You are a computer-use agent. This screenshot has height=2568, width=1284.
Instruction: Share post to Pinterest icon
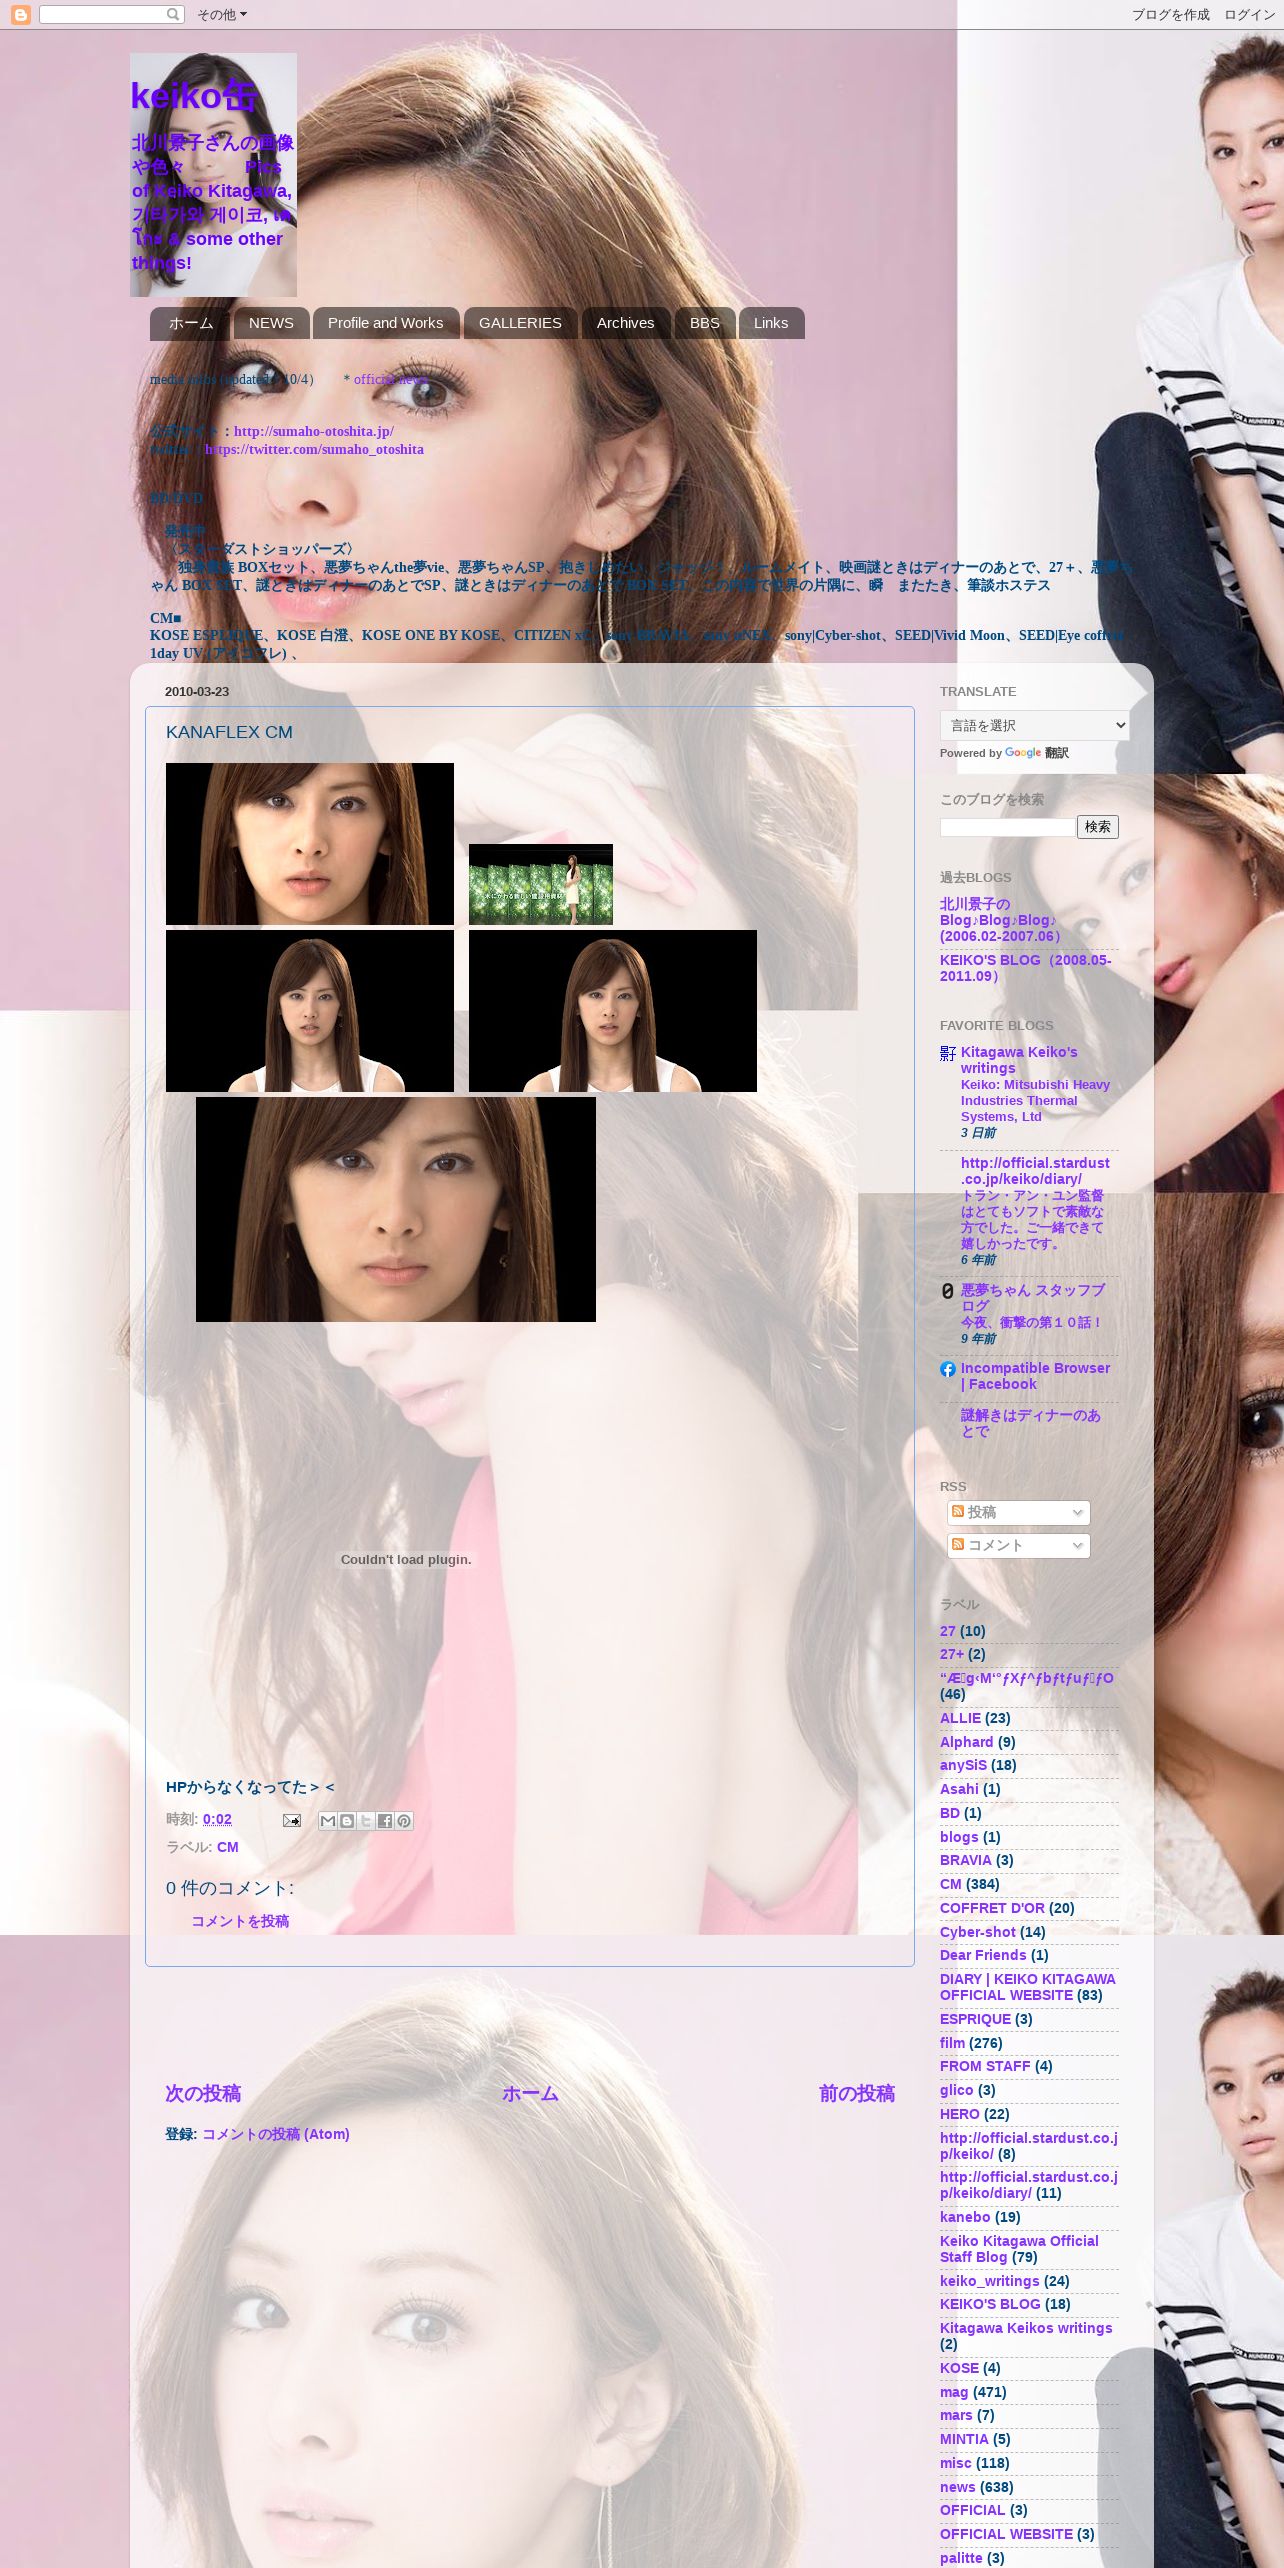tap(404, 1821)
